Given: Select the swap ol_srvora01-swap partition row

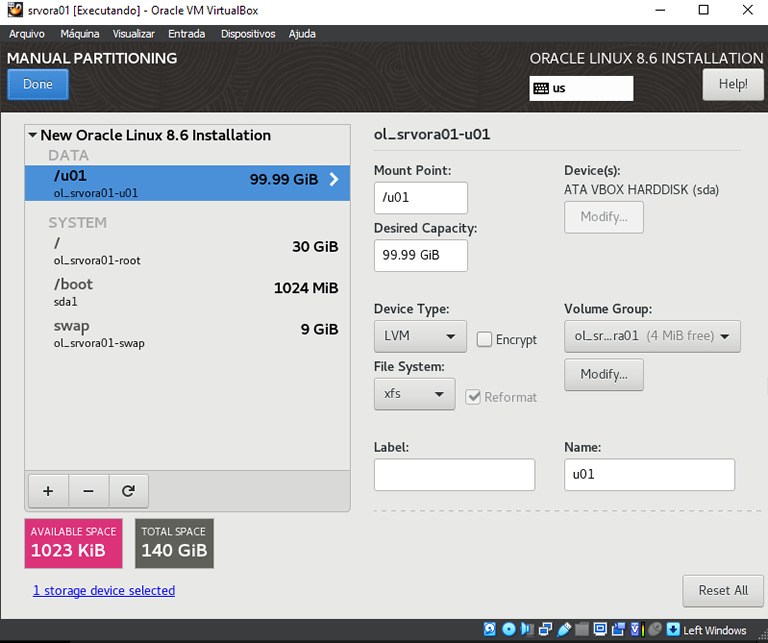Looking at the screenshot, I should [x=187, y=334].
